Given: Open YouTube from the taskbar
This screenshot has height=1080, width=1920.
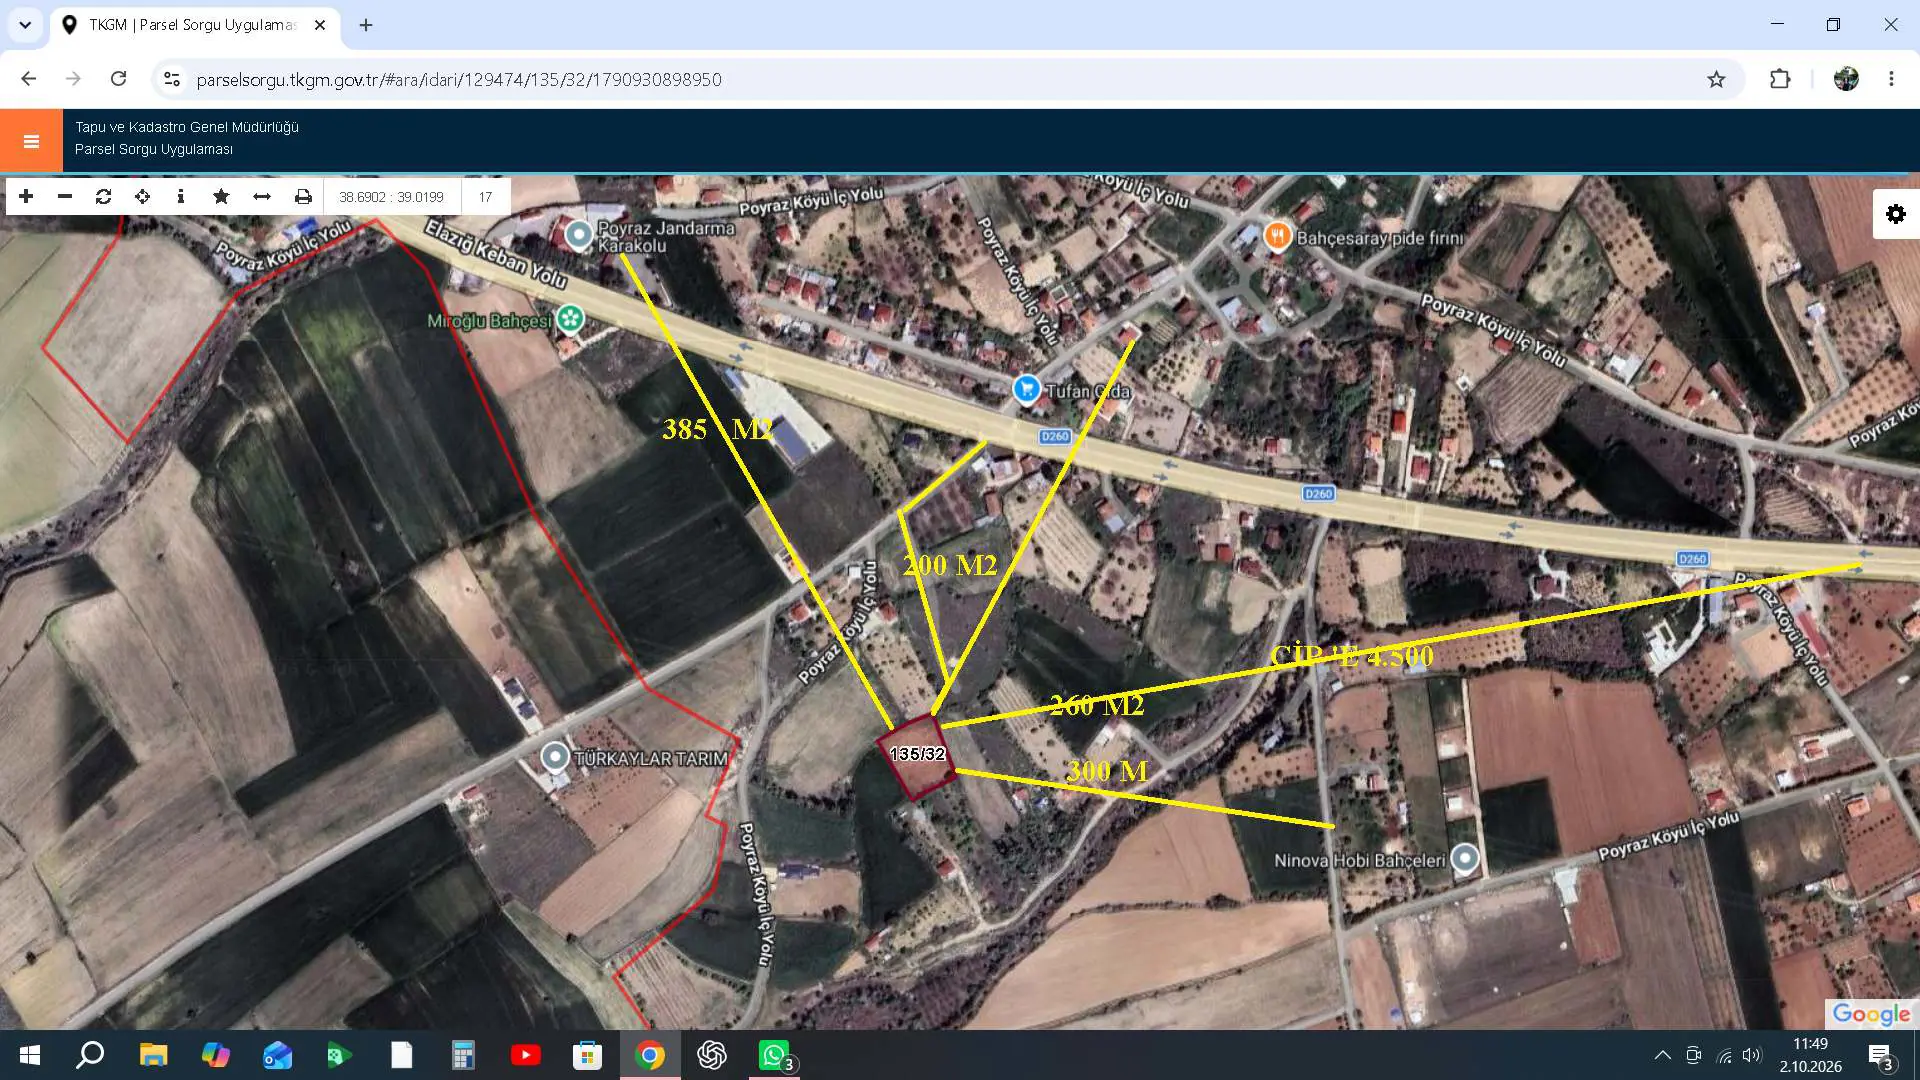Looking at the screenshot, I should click(525, 1055).
